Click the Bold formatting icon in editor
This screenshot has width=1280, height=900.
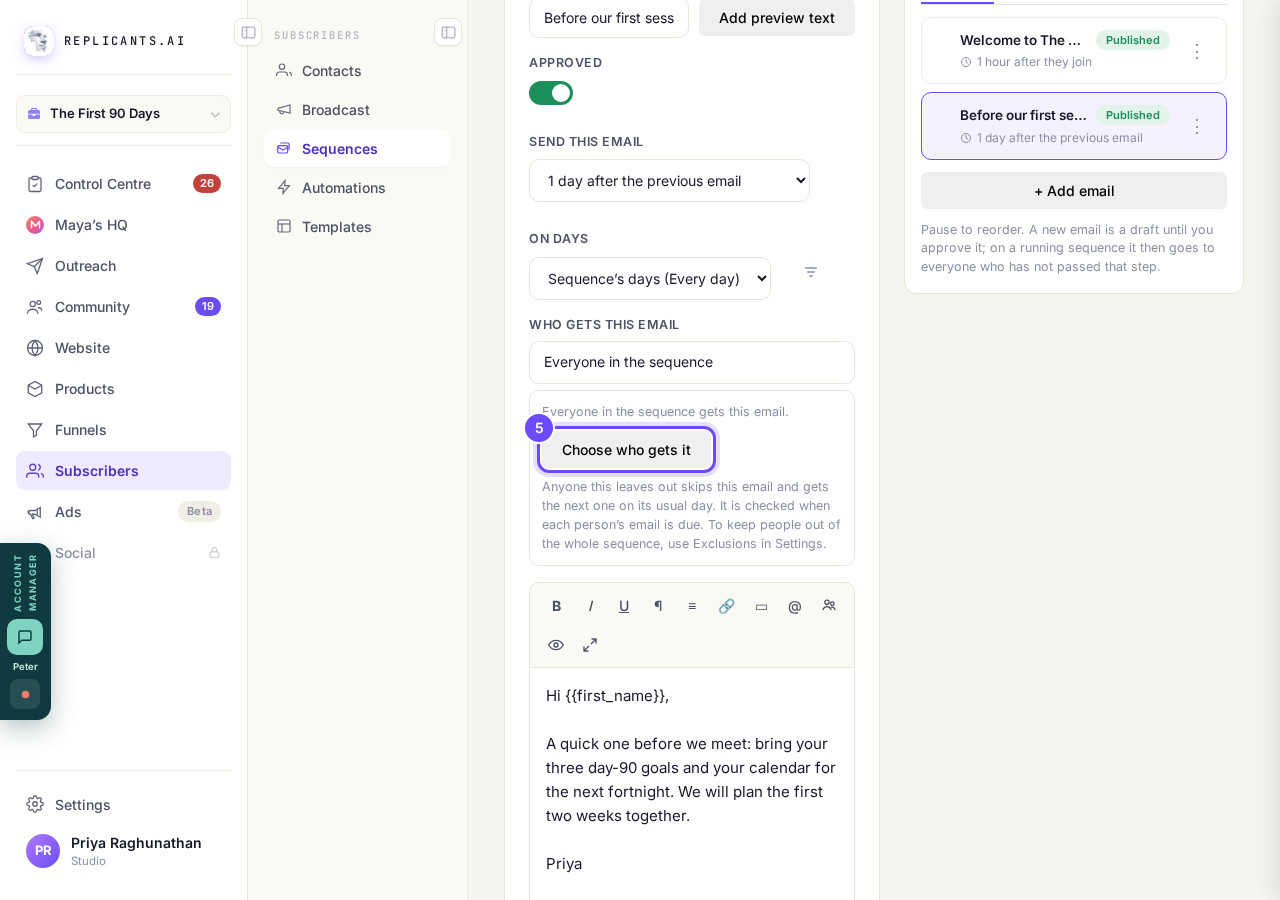coord(557,606)
